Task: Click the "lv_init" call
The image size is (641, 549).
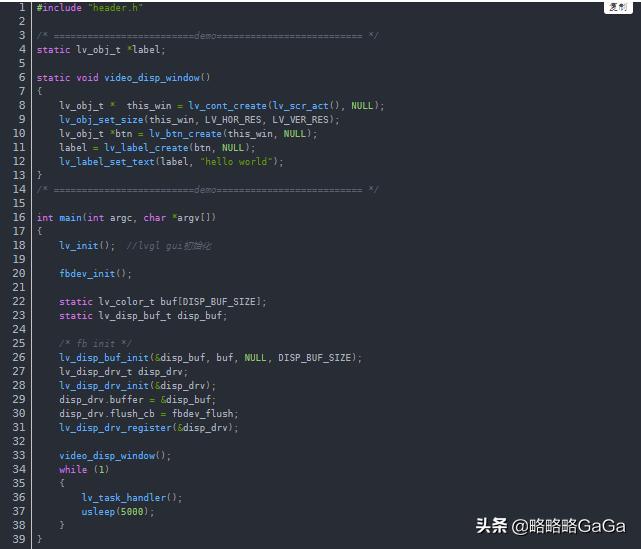Action: point(79,246)
